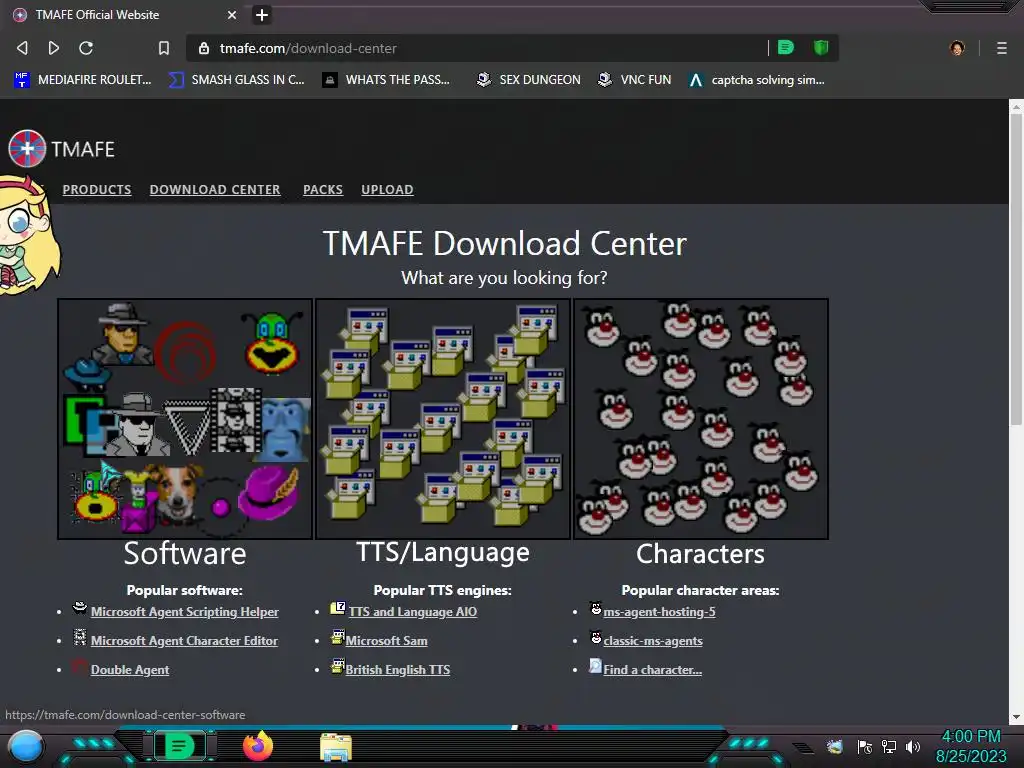Click the icon next to Microsoft Agent Scripting Helper
Viewport: 1024px width, 768px height.
coord(80,608)
